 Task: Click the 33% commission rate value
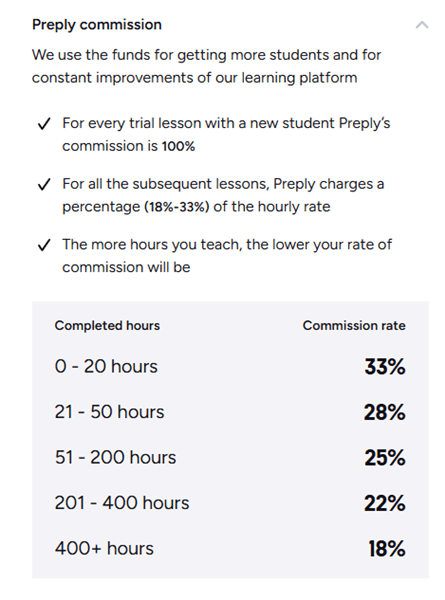385,367
